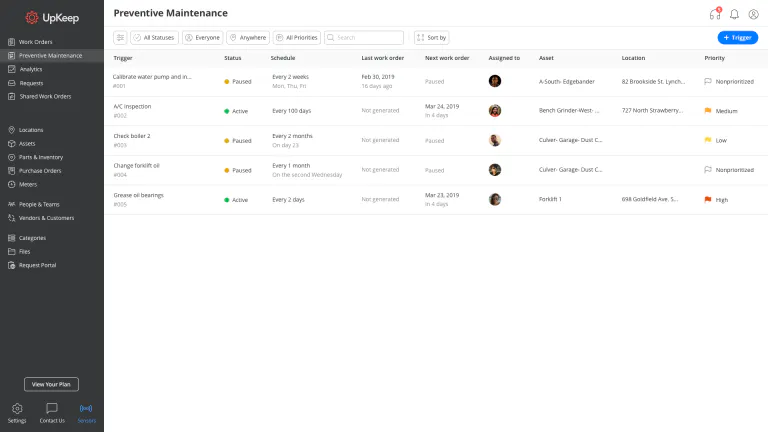Click the Schedule column header
This screenshot has height=432, width=768.
(x=283, y=58)
